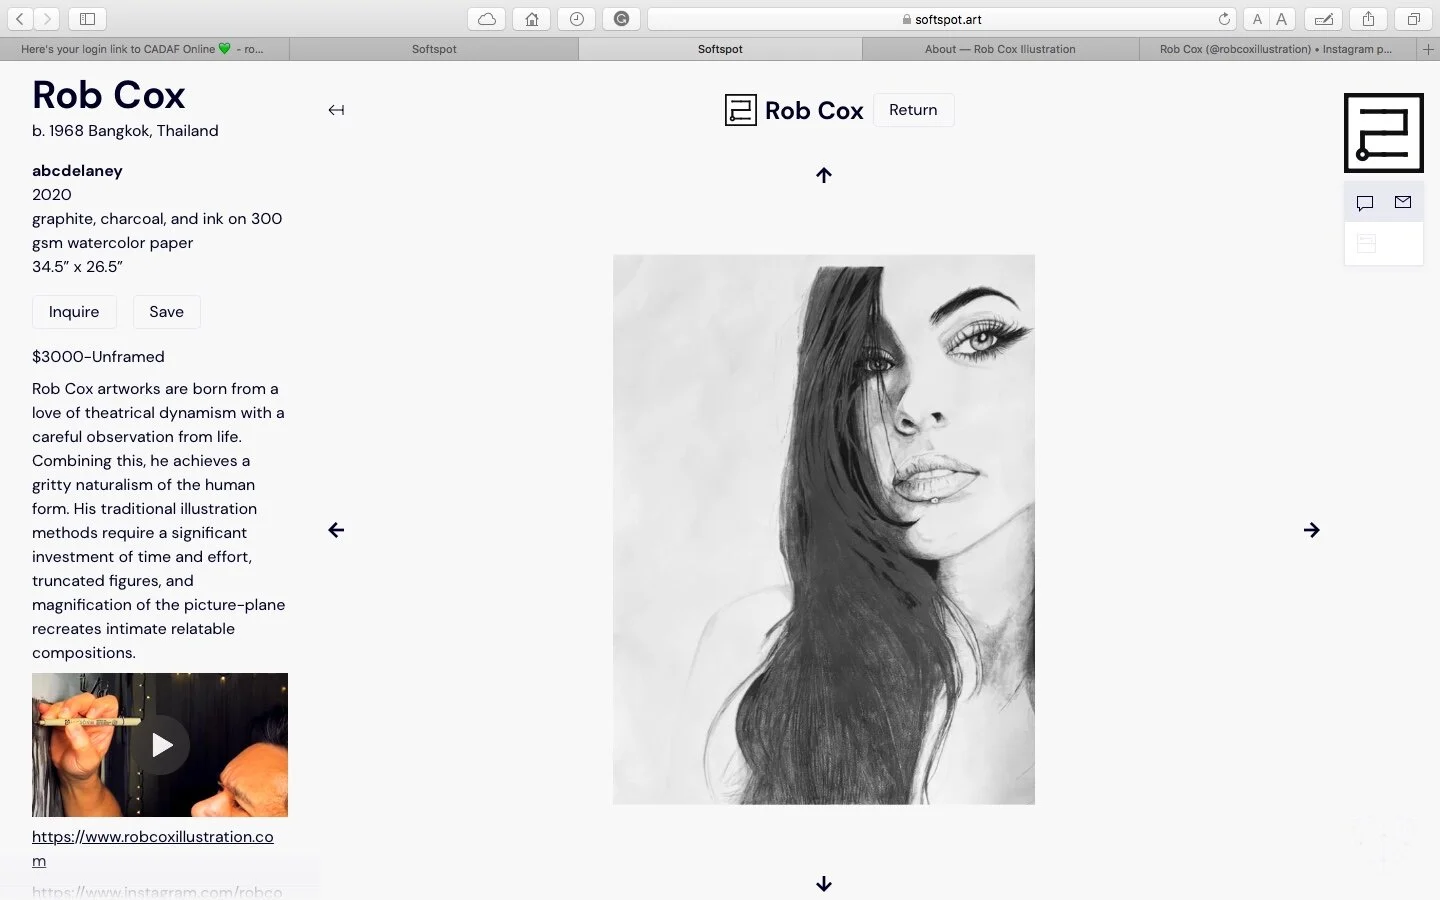Click the Grammarly extension icon
The height and width of the screenshot is (900, 1440).
(x=621, y=19)
